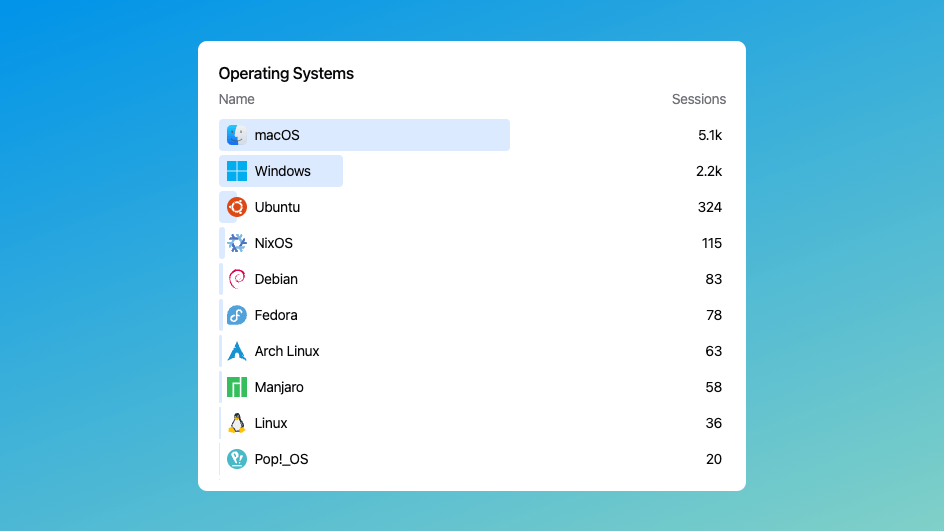This screenshot has width=944, height=531.
Task: Click the Windows sessions value 2.2k
Action: tap(709, 171)
